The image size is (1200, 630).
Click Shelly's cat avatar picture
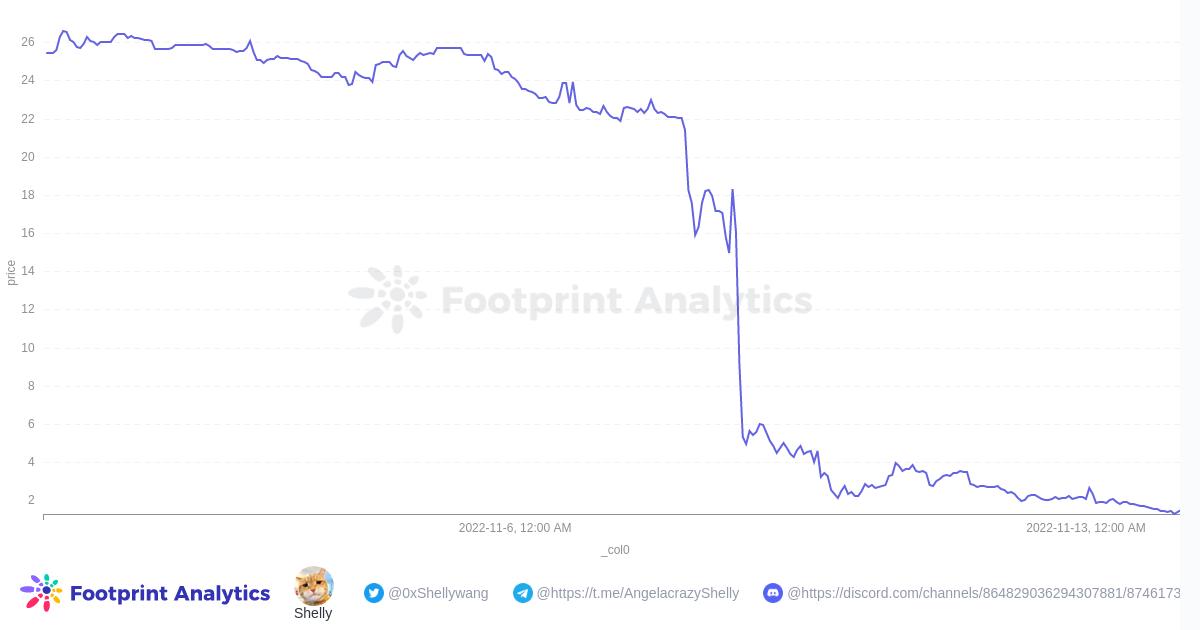click(313, 586)
